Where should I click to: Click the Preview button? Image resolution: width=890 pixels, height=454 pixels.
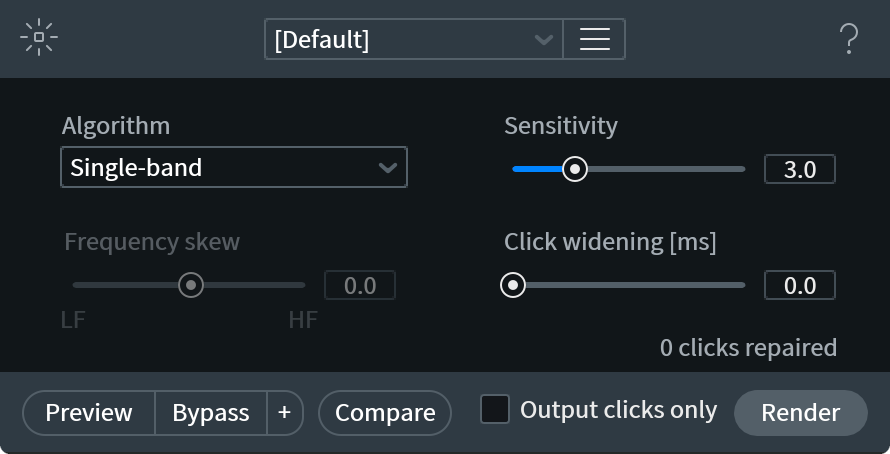89,413
